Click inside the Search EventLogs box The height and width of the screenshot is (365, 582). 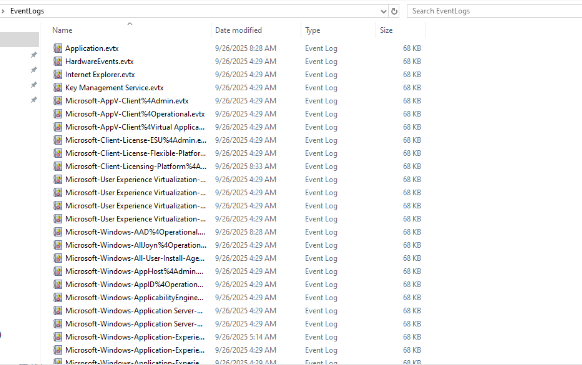pos(494,11)
